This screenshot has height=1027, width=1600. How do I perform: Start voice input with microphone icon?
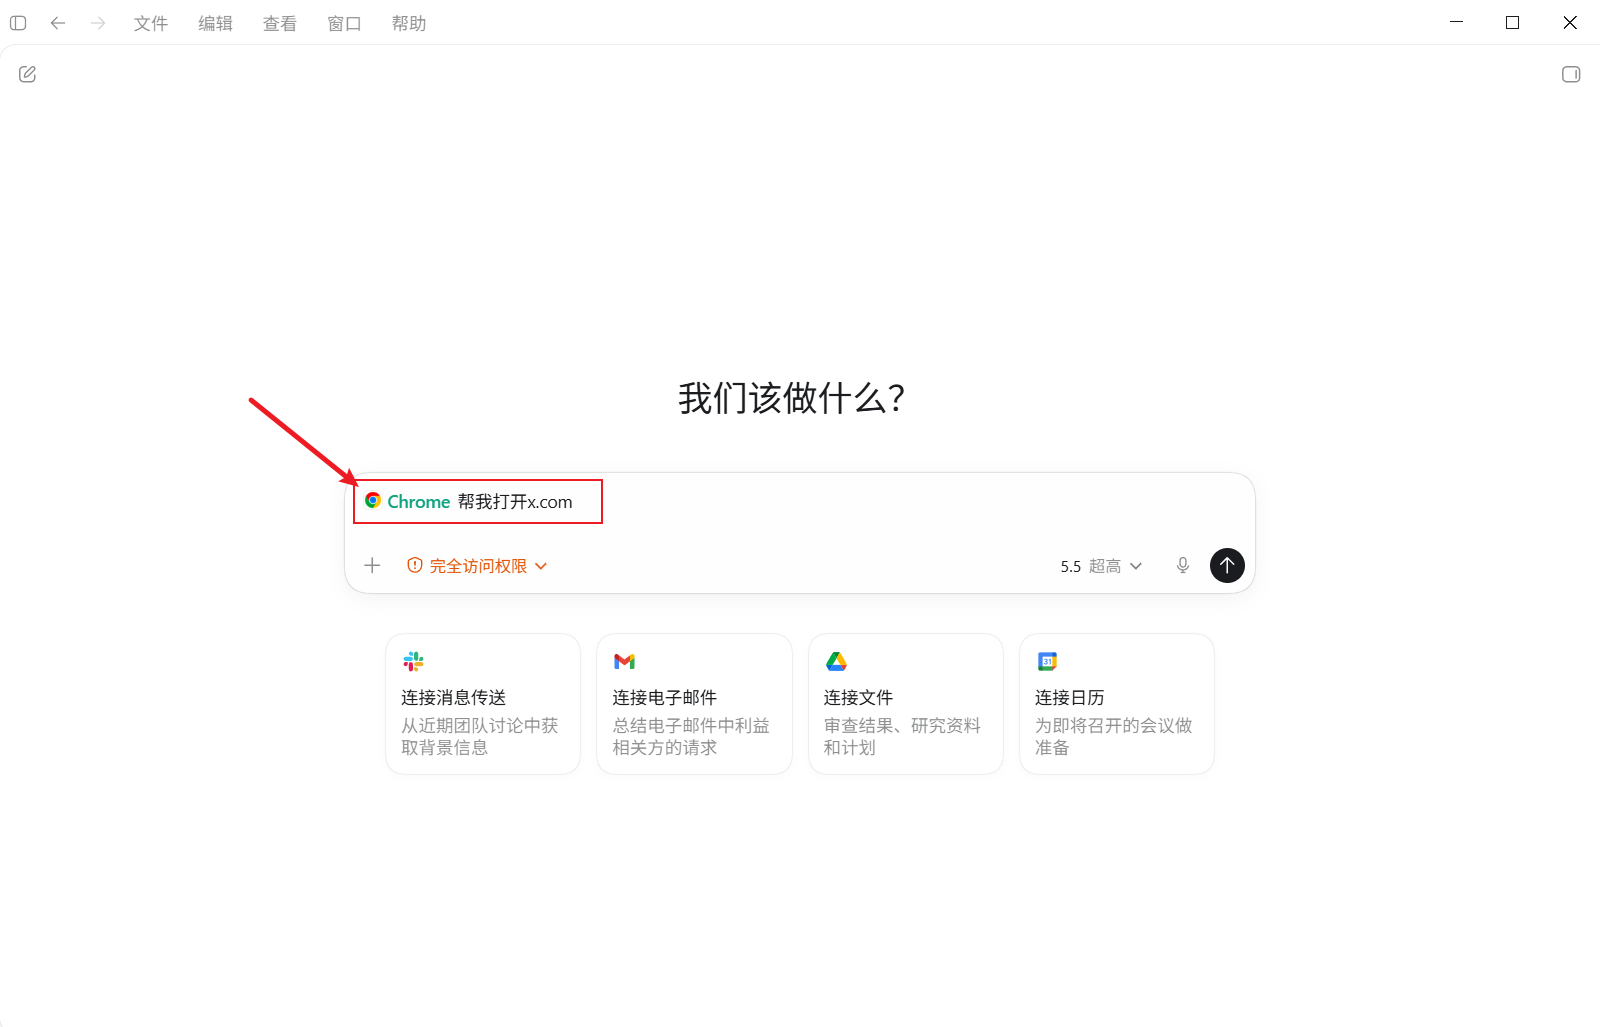pos(1183,566)
